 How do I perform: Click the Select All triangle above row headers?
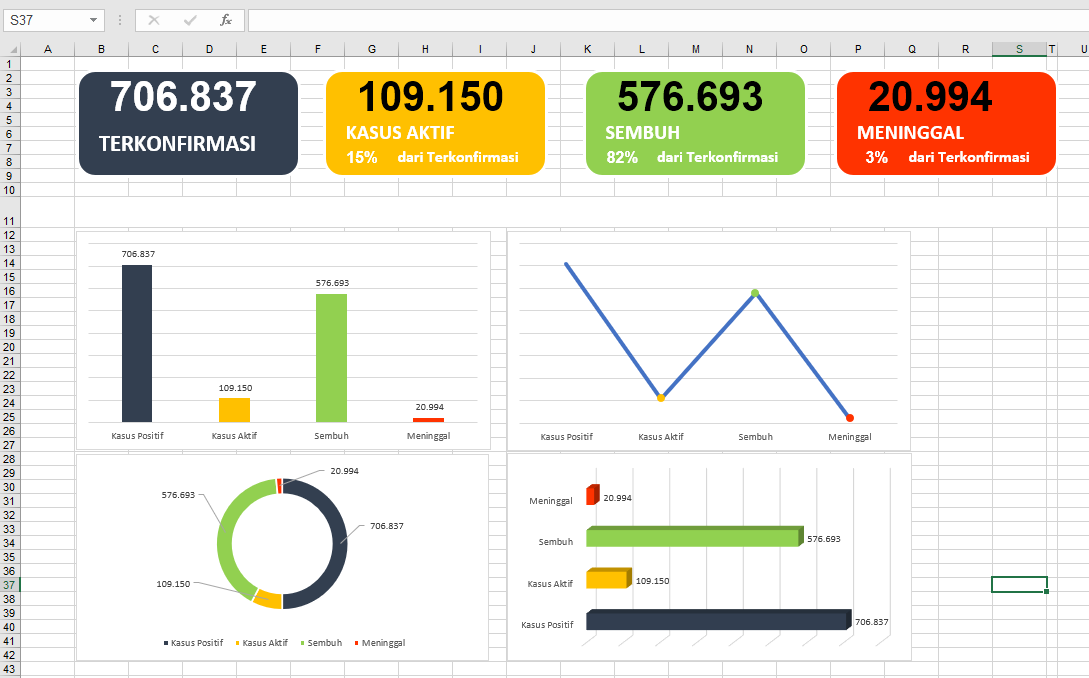point(12,47)
